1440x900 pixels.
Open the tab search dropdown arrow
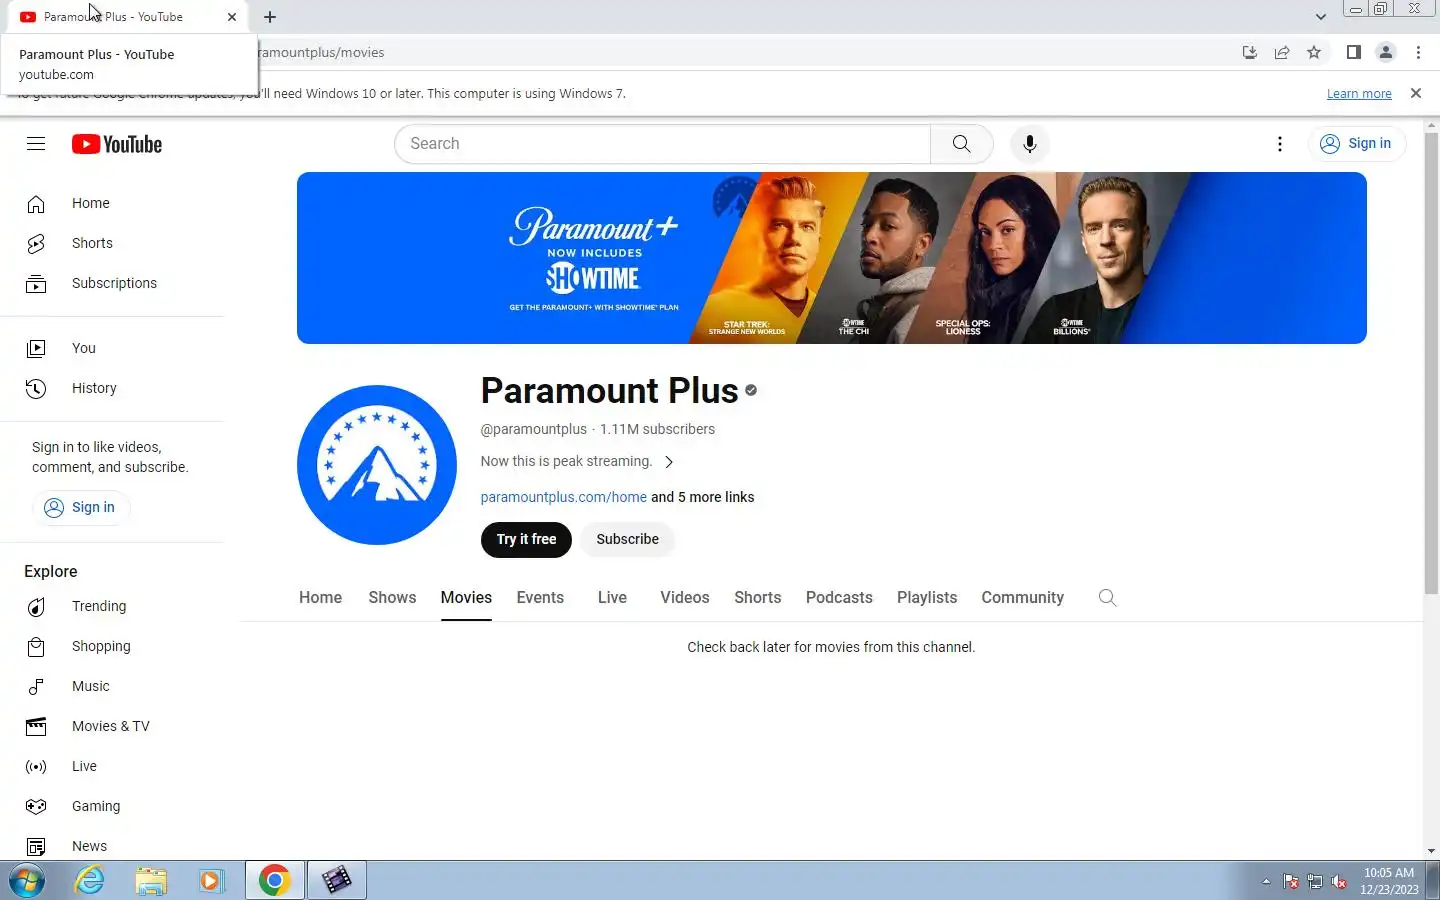coord(1321,17)
